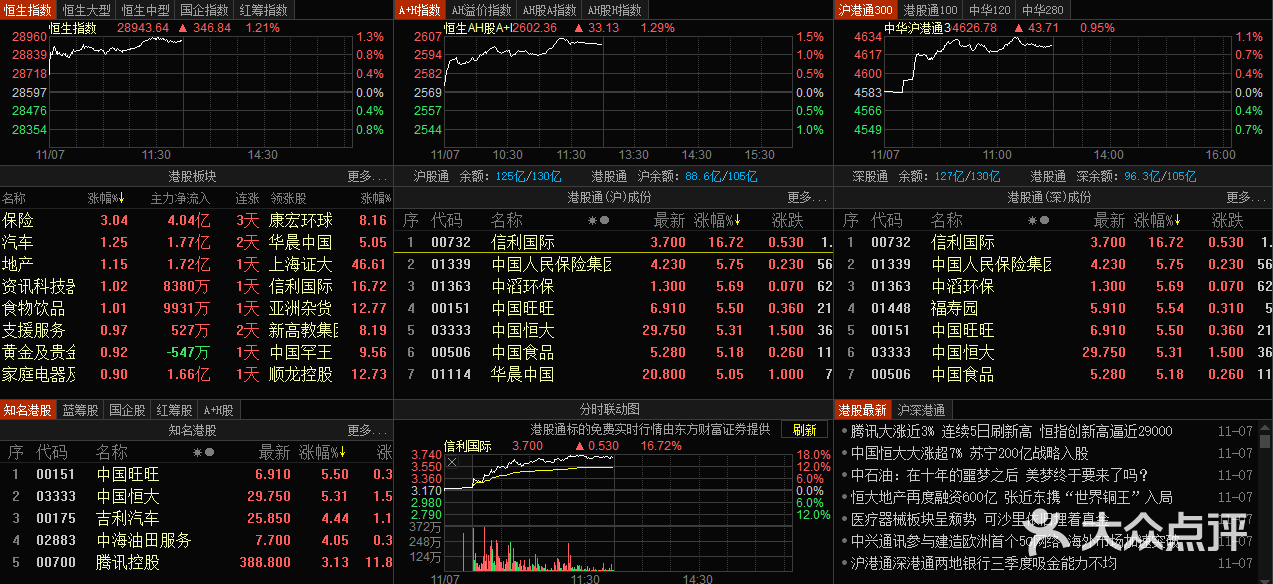Click the 刷新 refresh button
Image resolution: width=1273 pixels, height=584 pixels.
click(x=804, y=430)
